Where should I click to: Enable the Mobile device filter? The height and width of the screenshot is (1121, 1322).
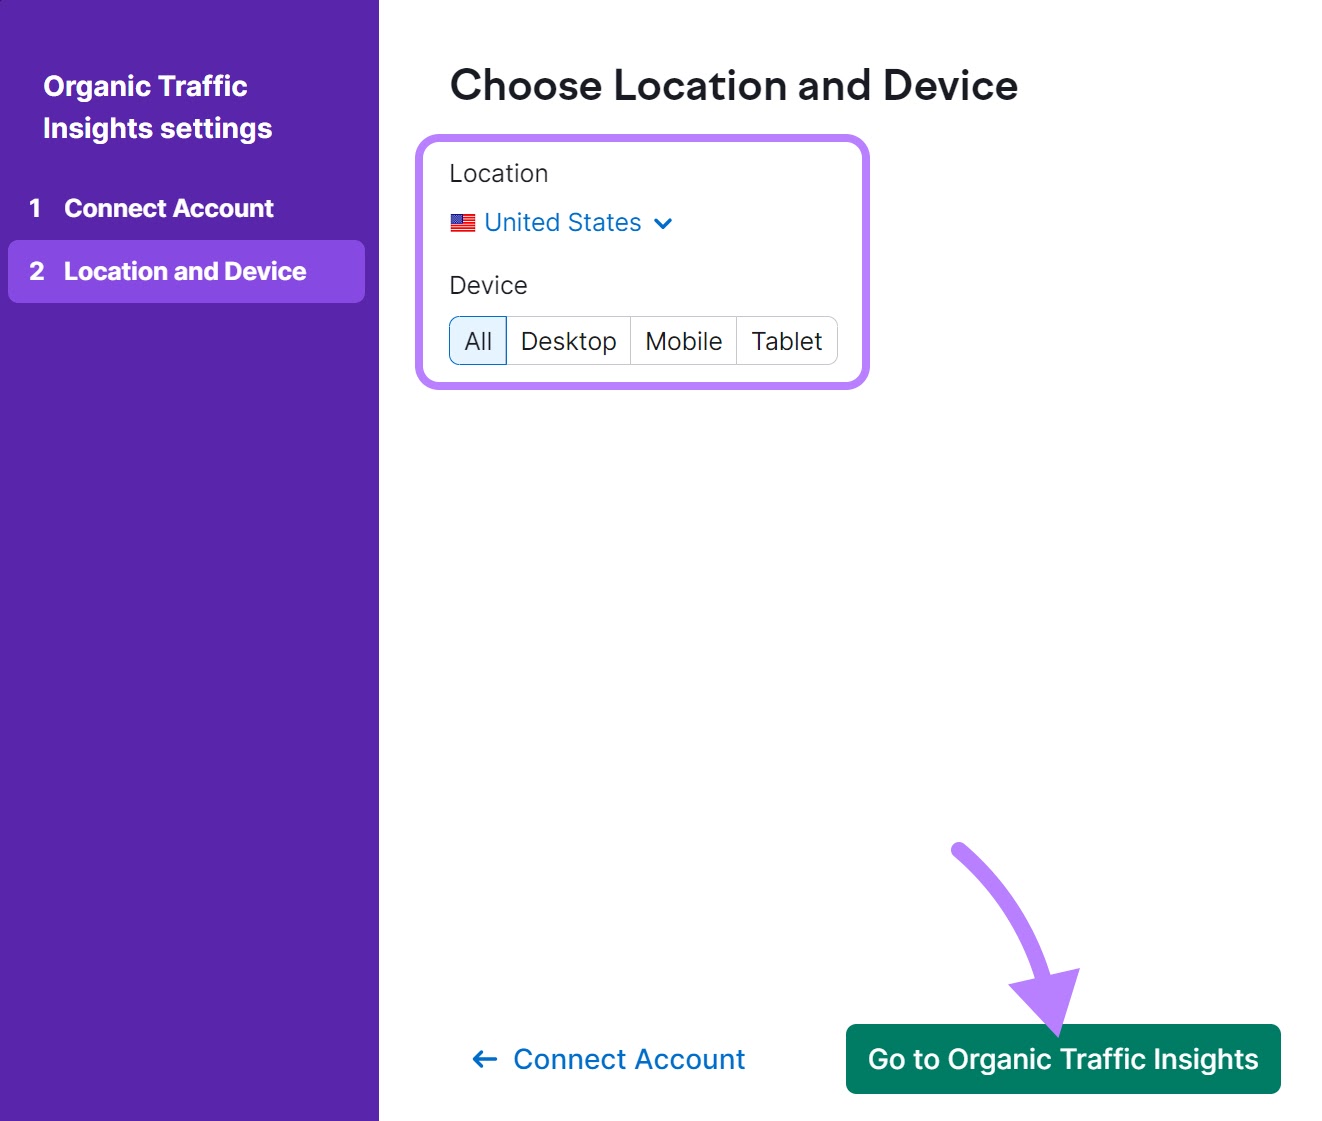coord(683,340)
